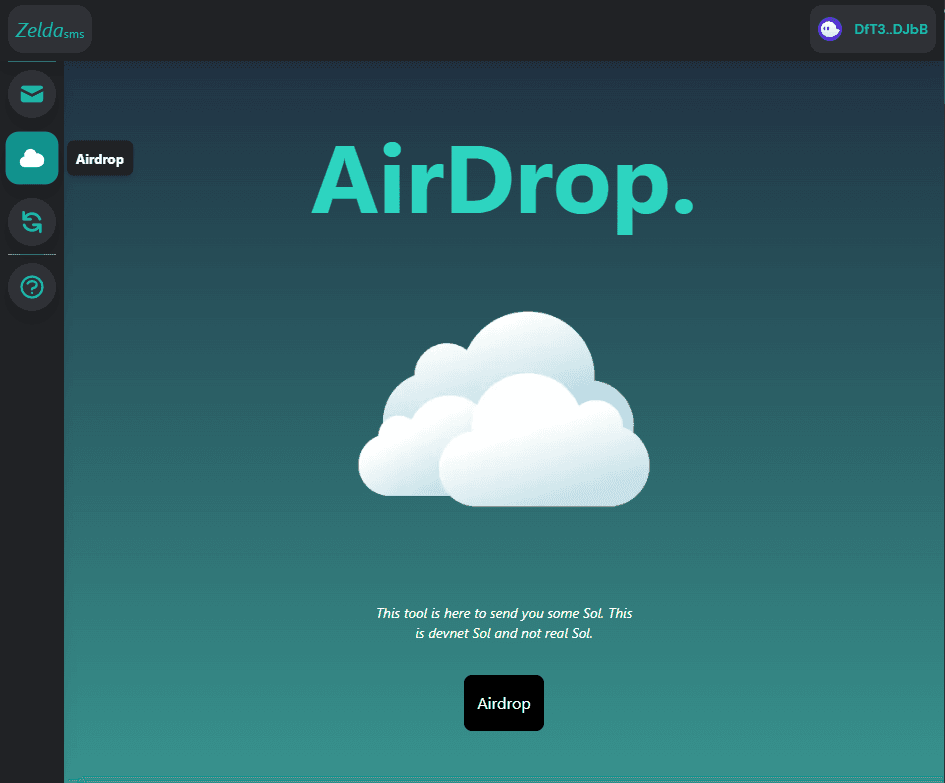The height and width of the screenshot is (783, 945).
Task: Click the divider line above help icon
Action: 32,255
